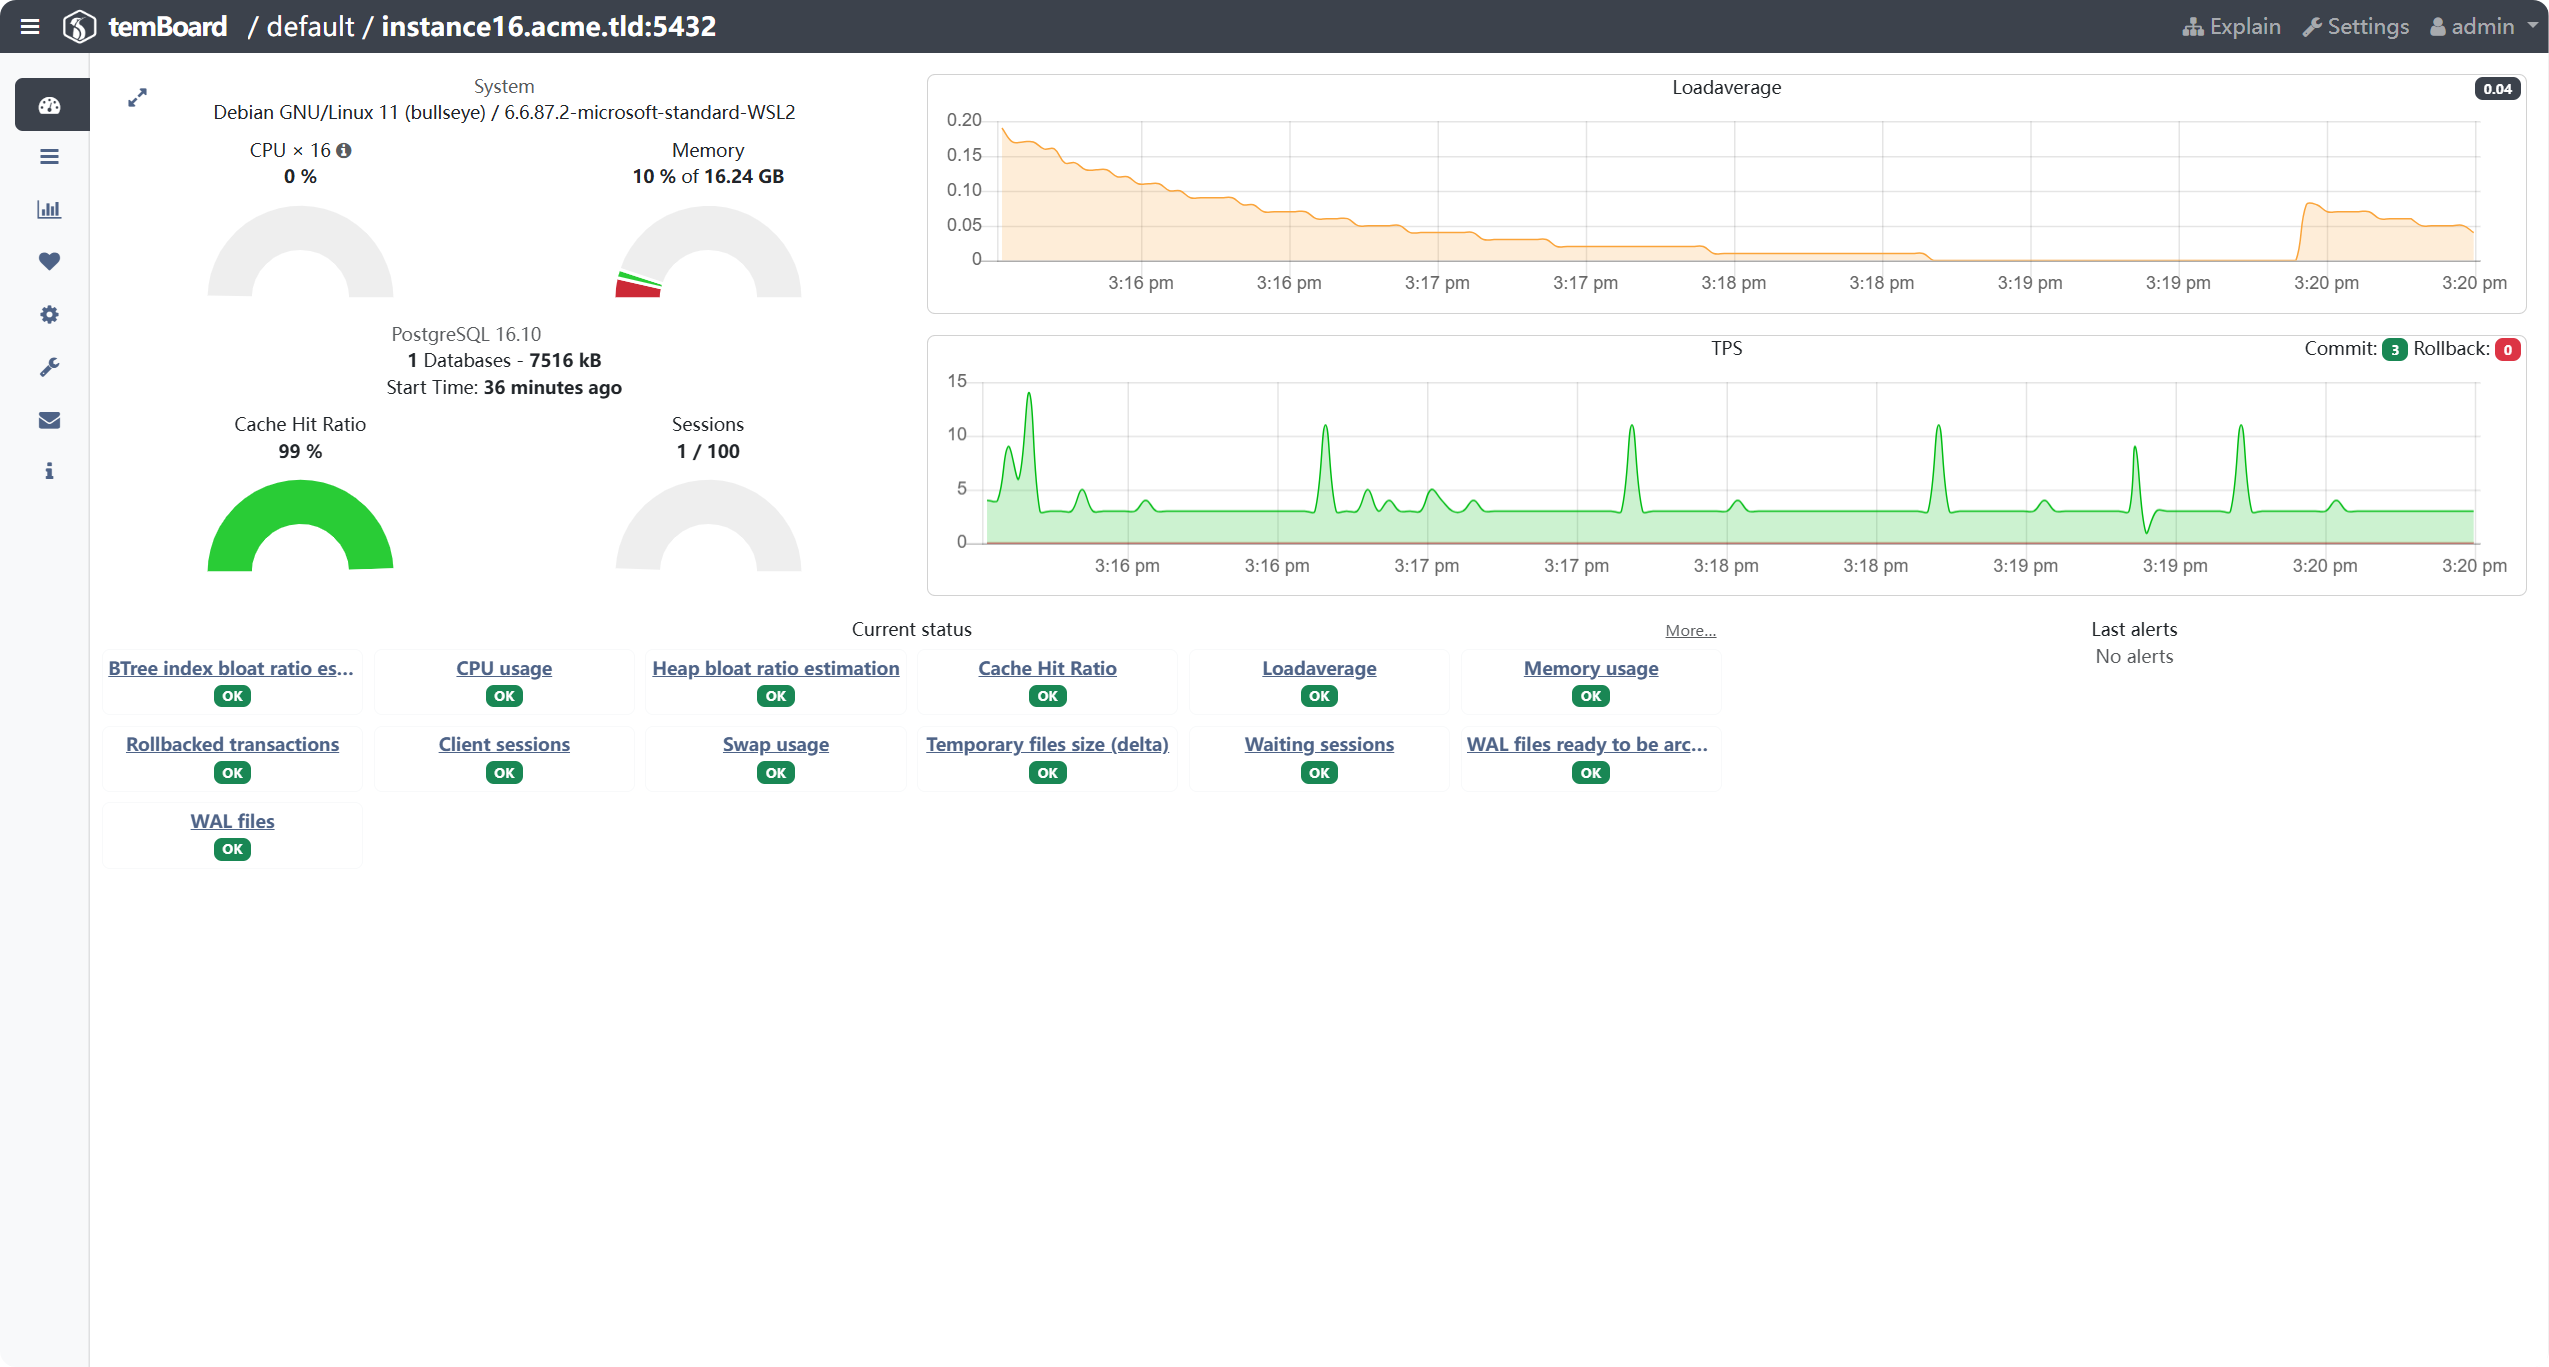2549x1367 pixels.
Task: Open the Explain menu item
Action: (2232, 26)
